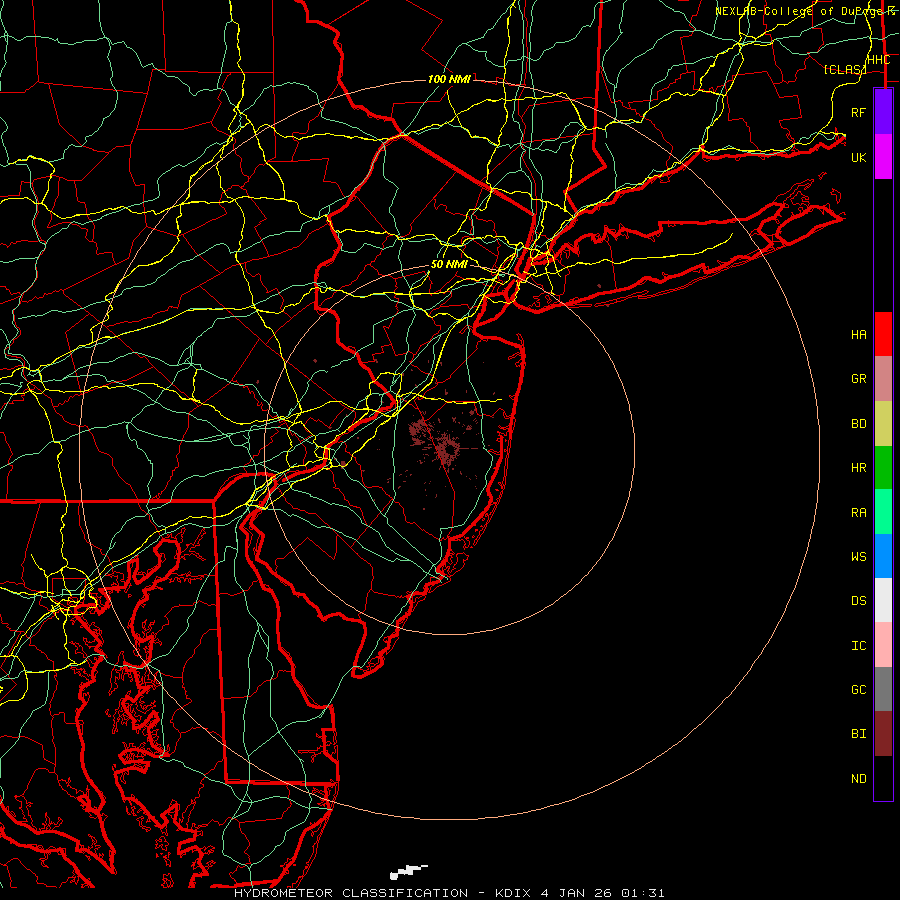The height and width of the screenshot is (900, 900).
Task: Click the HR legend label
Action: tap(859, 468)
